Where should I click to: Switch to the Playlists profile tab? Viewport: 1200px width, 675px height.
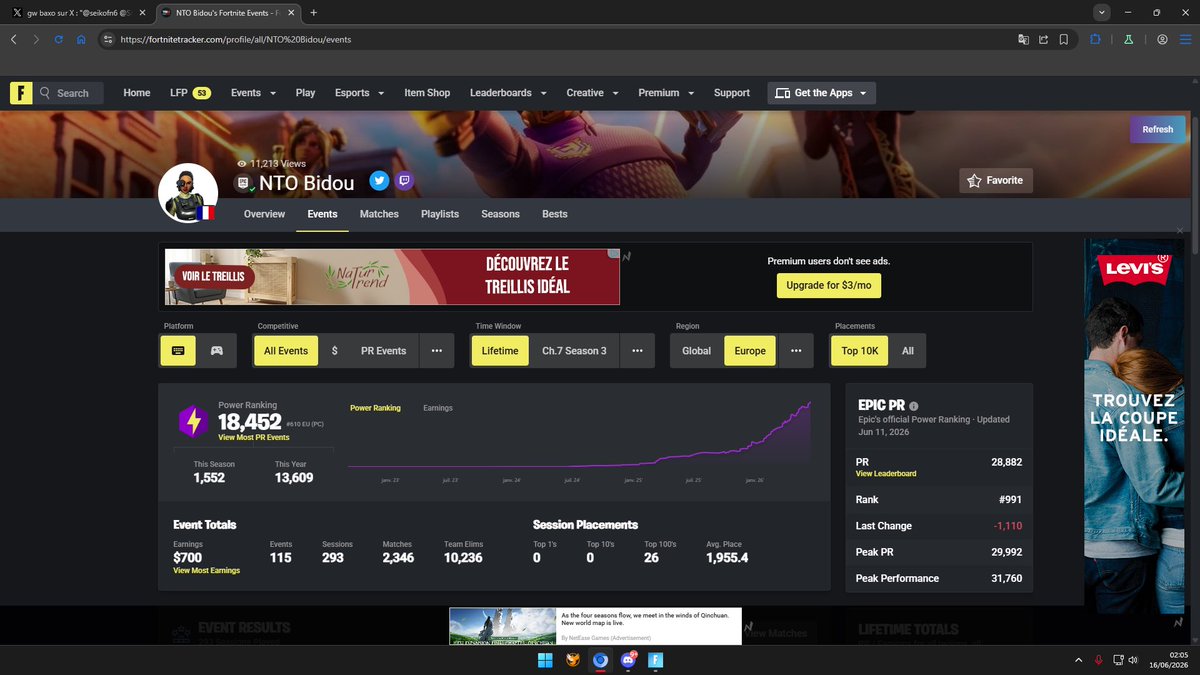point(440,214)
